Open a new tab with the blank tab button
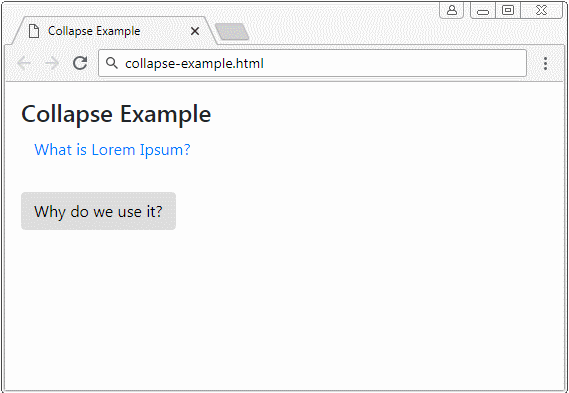 232,32
